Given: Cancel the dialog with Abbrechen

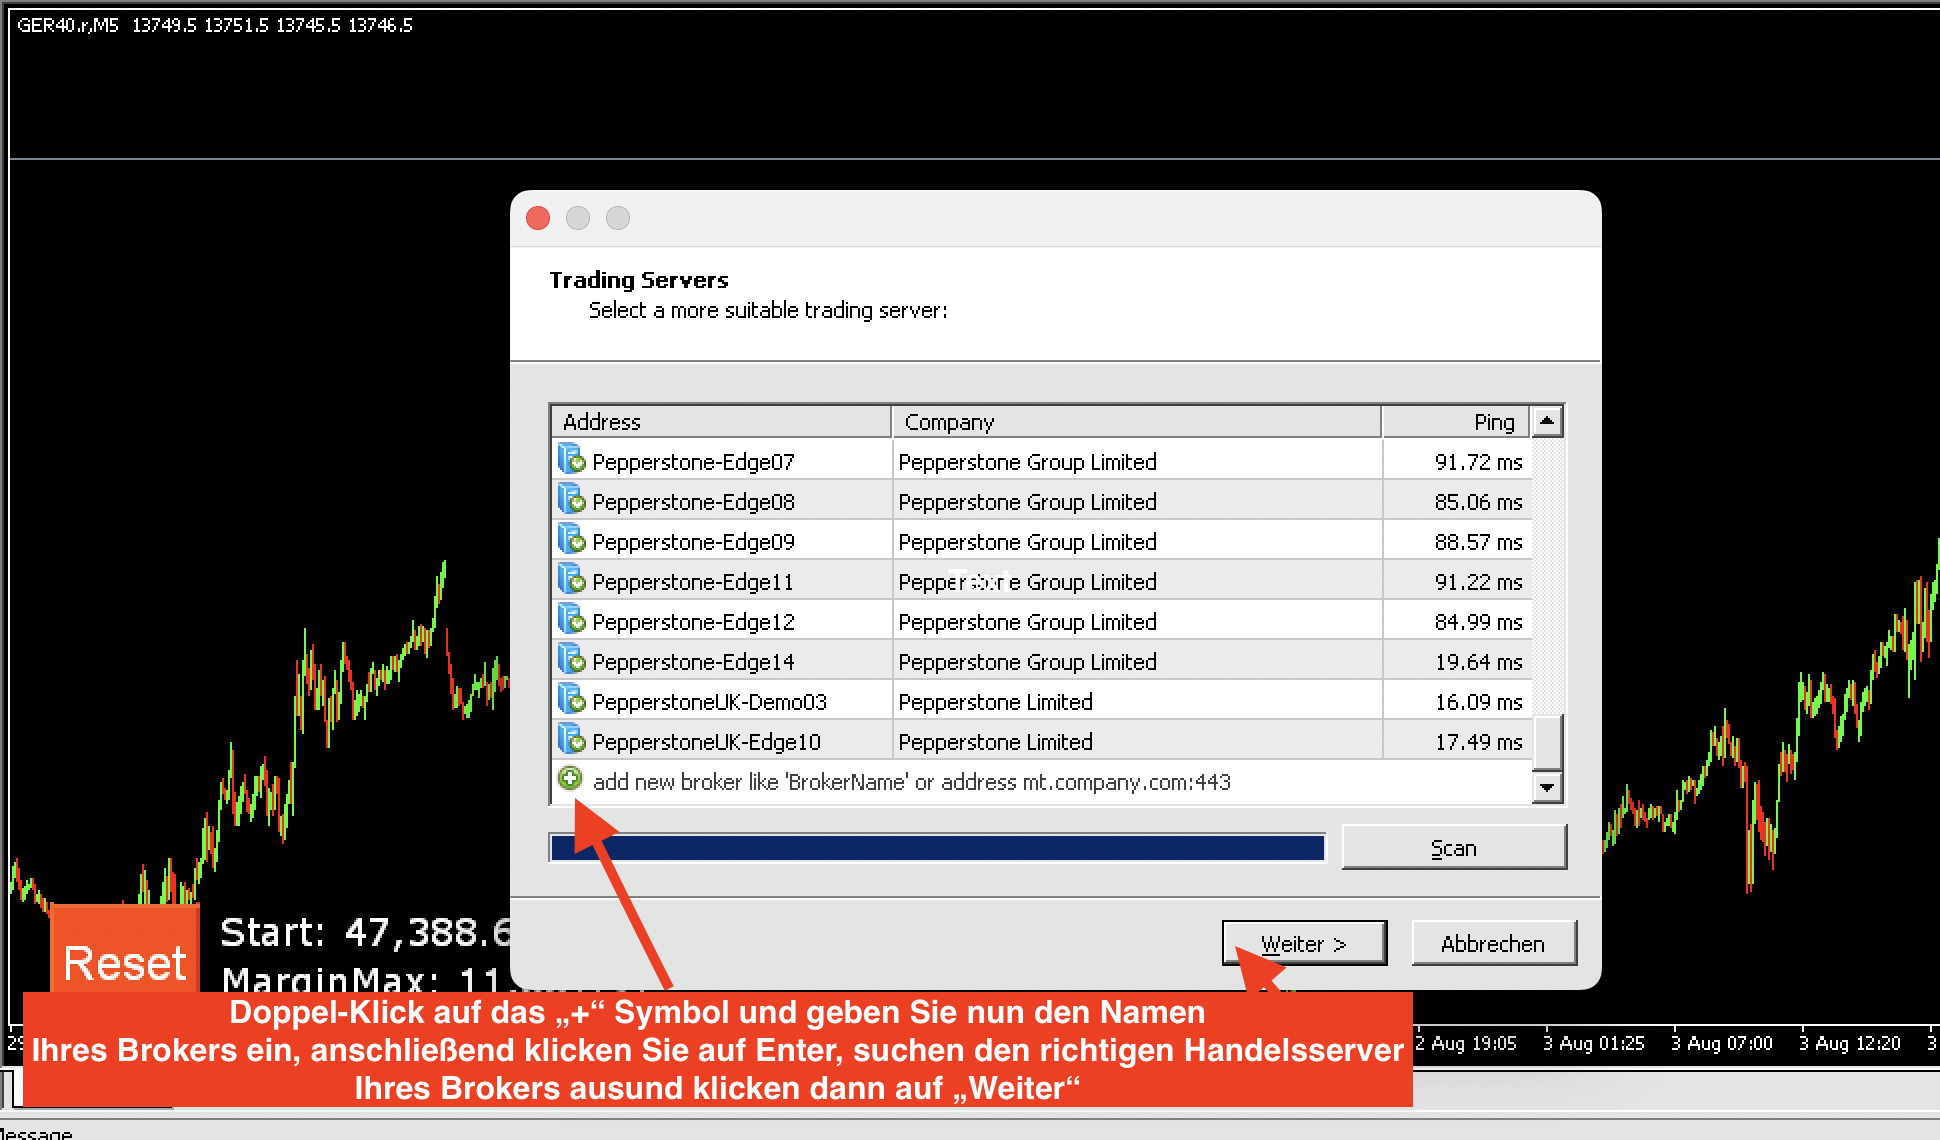Looking at the screenshot, I should click(1493, 943).
